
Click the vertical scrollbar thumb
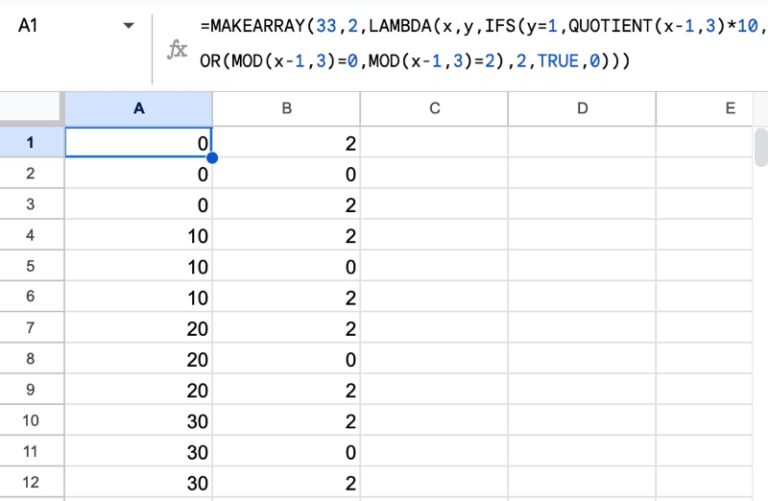coord(761,147)
